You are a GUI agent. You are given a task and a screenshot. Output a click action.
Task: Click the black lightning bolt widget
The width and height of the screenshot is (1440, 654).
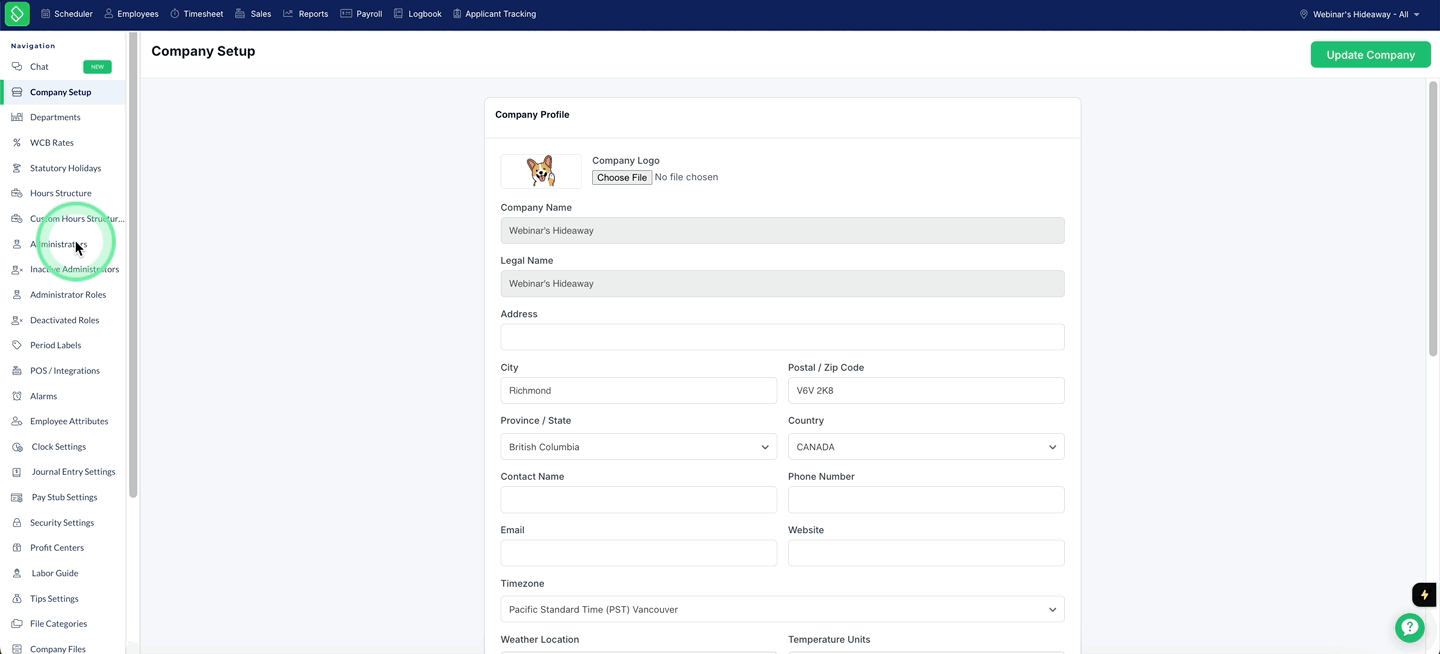tap(1424, 595)
